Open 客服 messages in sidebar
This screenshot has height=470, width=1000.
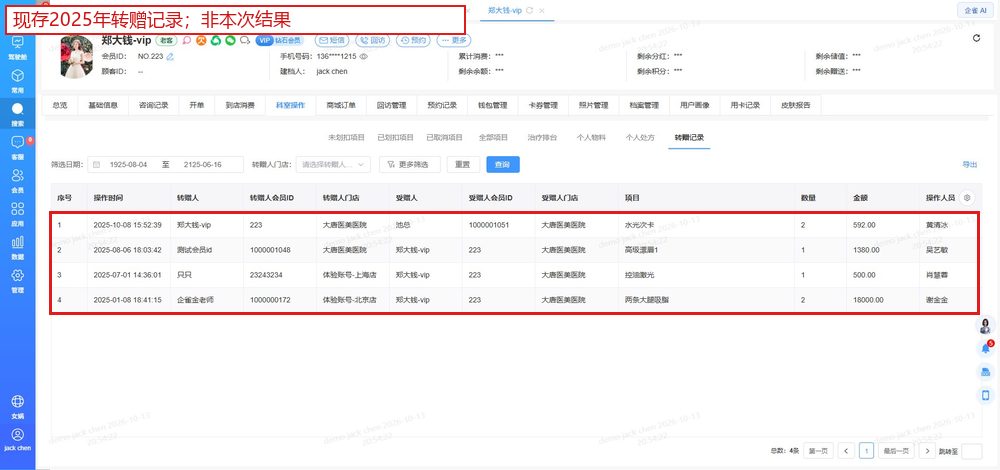coord(17,147)
